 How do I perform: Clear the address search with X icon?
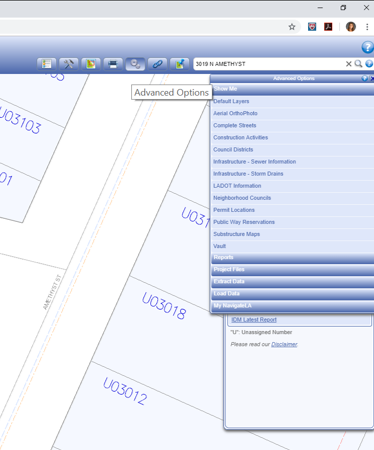coord(348,64)
